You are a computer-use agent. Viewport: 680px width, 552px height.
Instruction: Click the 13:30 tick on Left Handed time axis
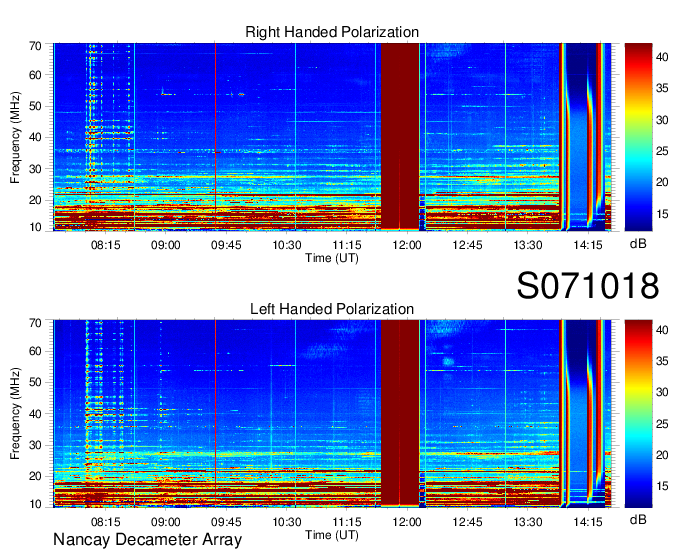point(527,521)
